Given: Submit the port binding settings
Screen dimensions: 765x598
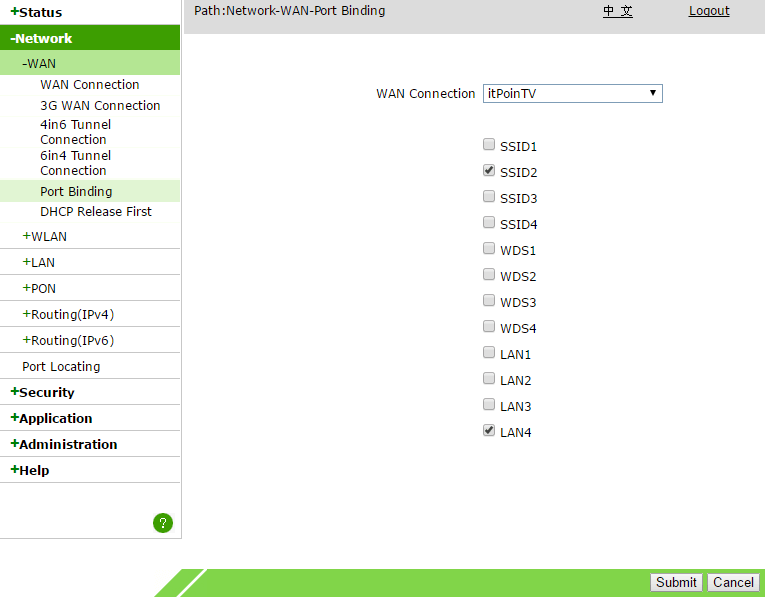Looking at the screenshot, I should 676,582.
